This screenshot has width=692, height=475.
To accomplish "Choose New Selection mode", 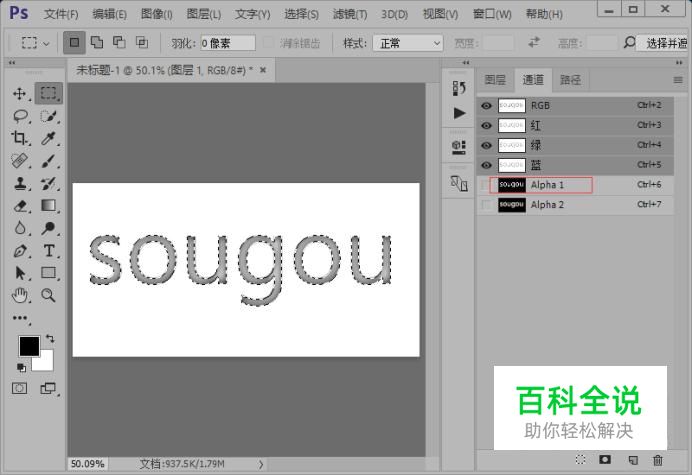I will tap(74, 42).
